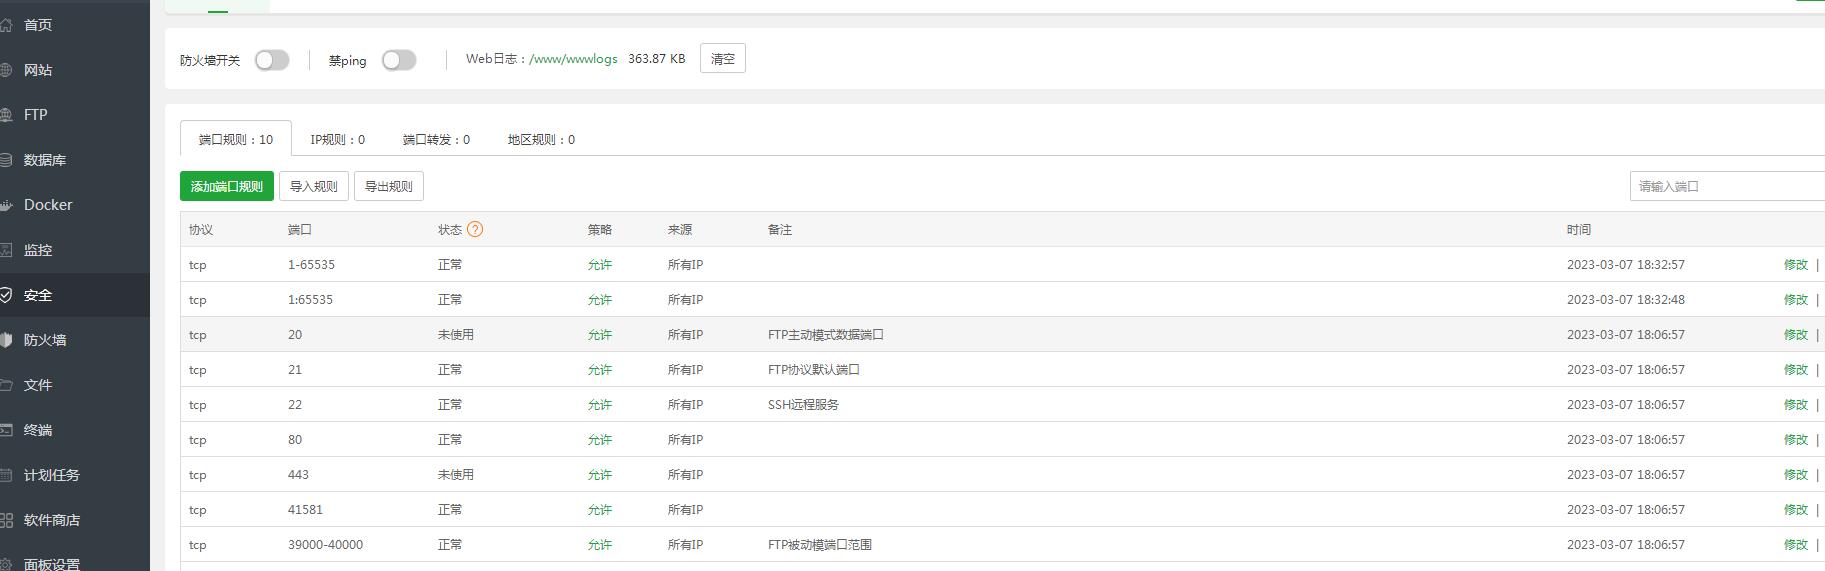The height and width of the screenshot is (571, 1825).
Task: Click the software store grid icon
Action: 6,520
